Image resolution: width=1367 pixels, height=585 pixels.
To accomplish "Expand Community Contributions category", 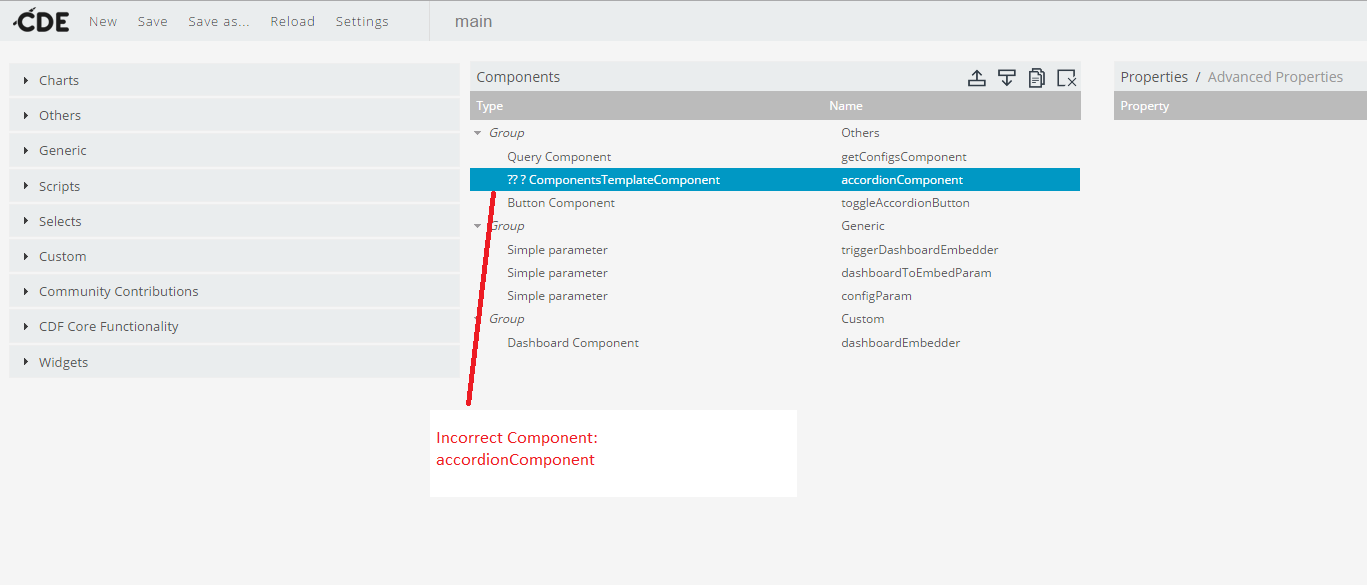I will 234,291.
